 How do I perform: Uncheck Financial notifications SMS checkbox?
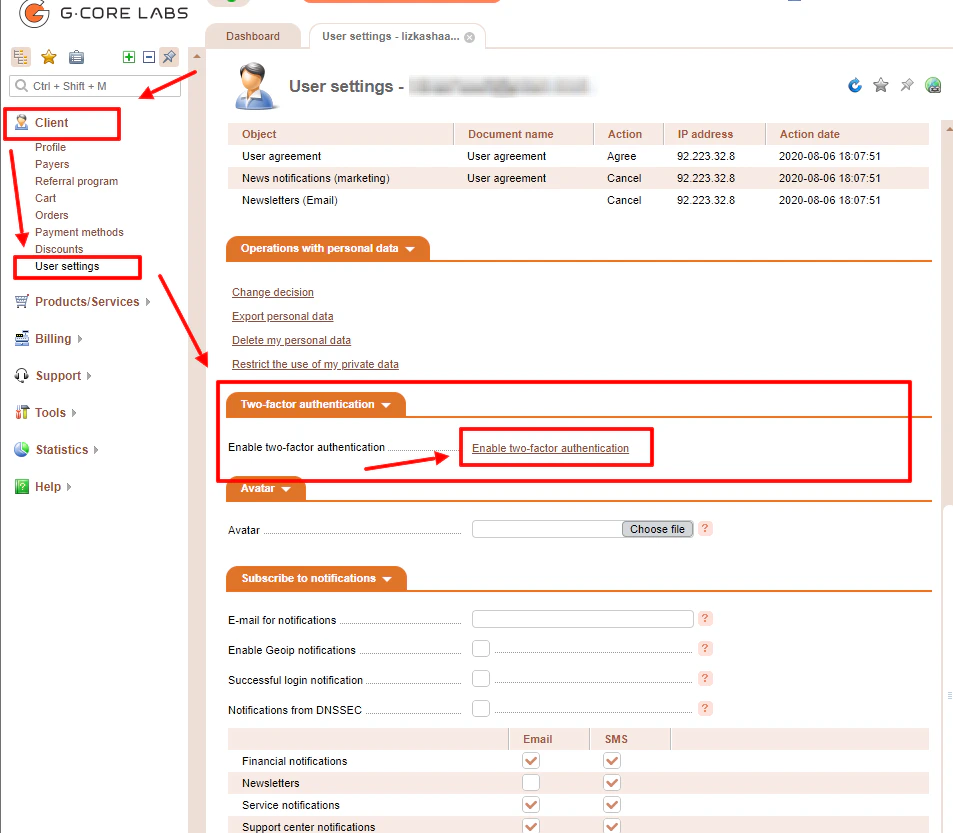(x=612, y=761)
